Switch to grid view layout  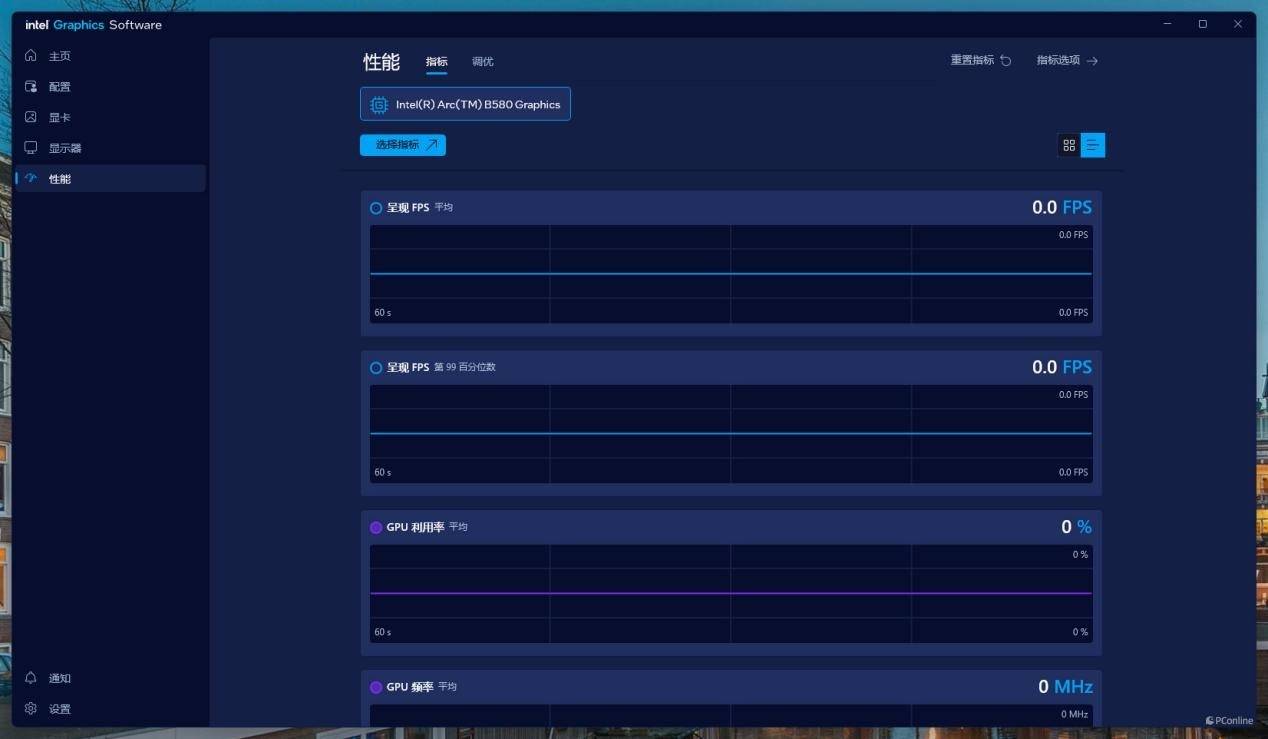tap(1069, 145)
